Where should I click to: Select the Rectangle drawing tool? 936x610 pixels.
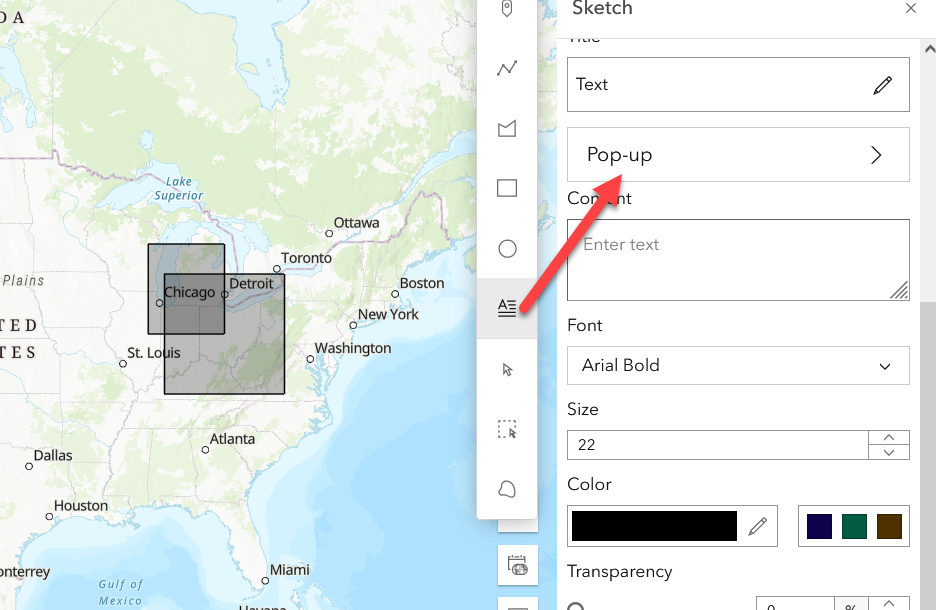tap(507, 188)
